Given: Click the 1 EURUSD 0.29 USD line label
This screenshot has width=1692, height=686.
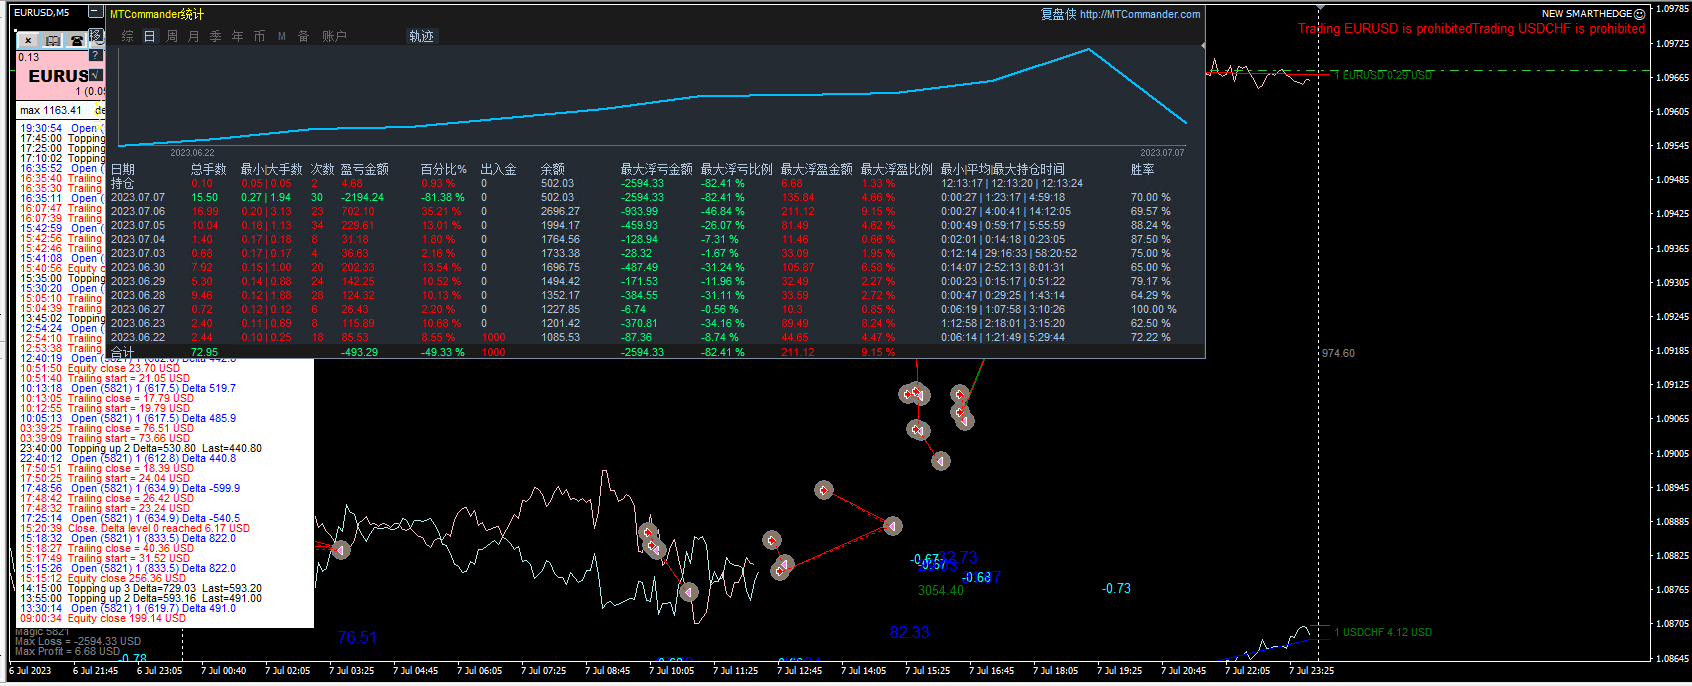Looking at the screenshot, I should 1383,75.
